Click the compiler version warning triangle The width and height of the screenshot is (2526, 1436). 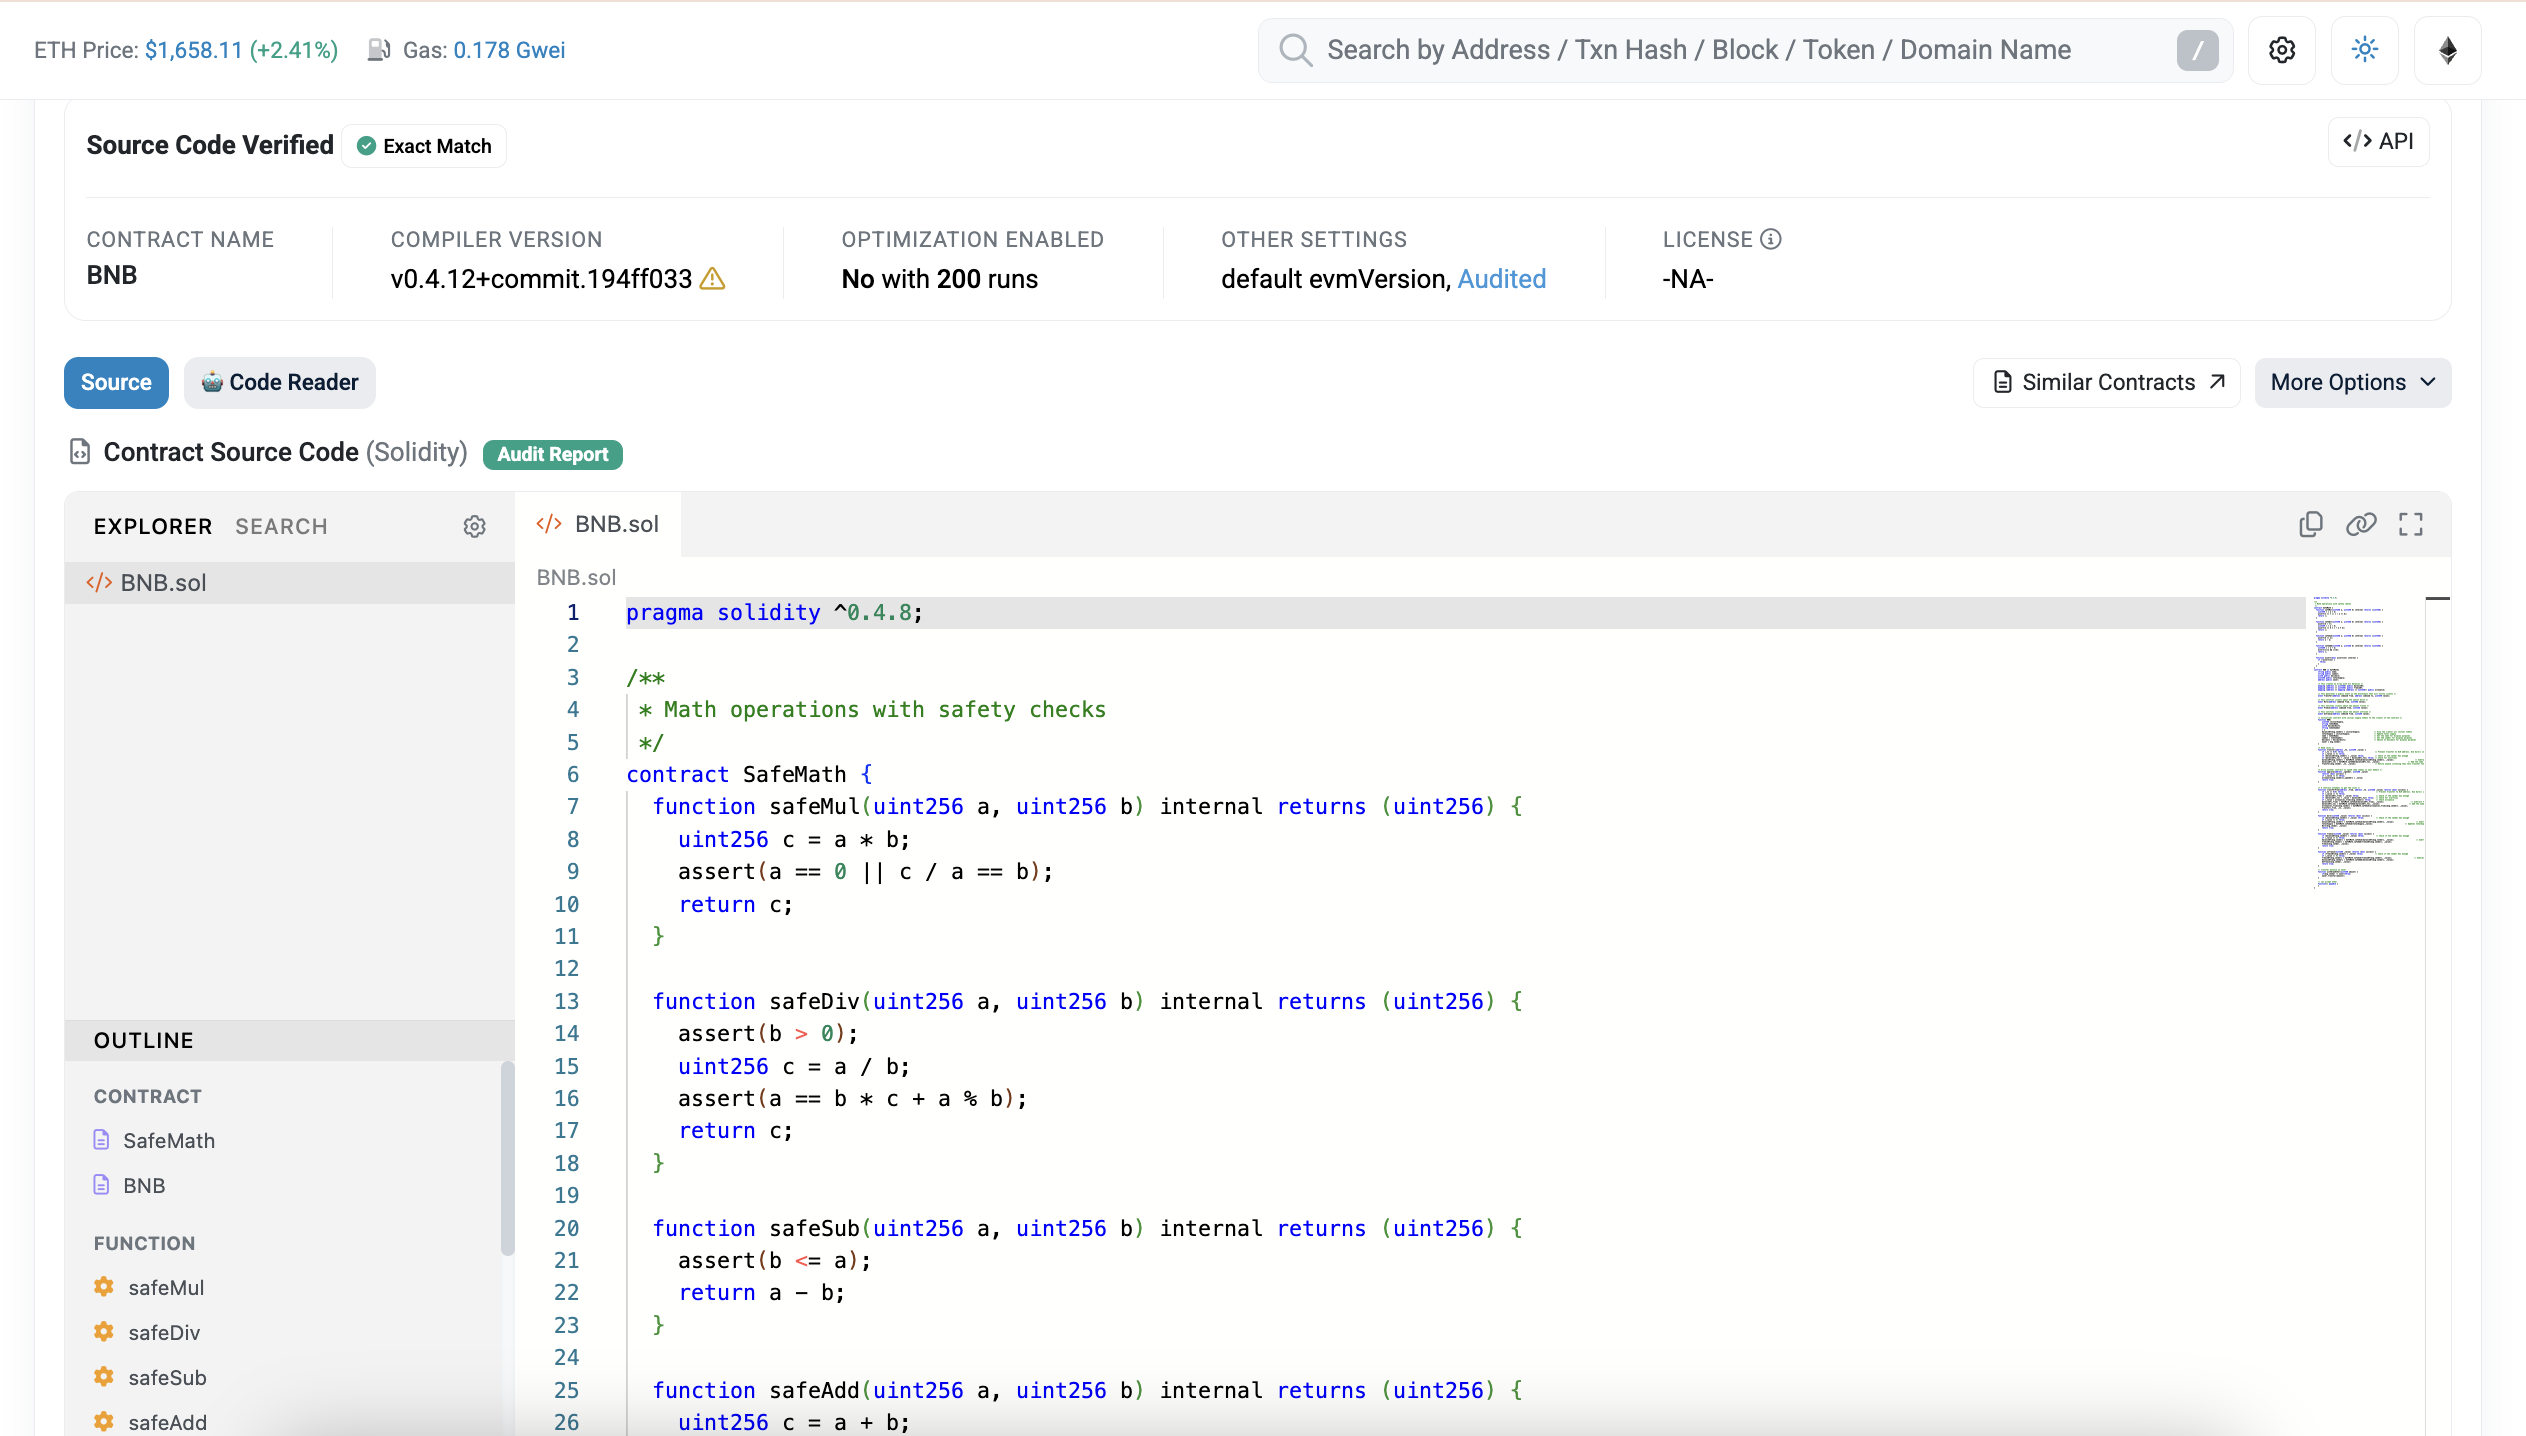point(712,279)
